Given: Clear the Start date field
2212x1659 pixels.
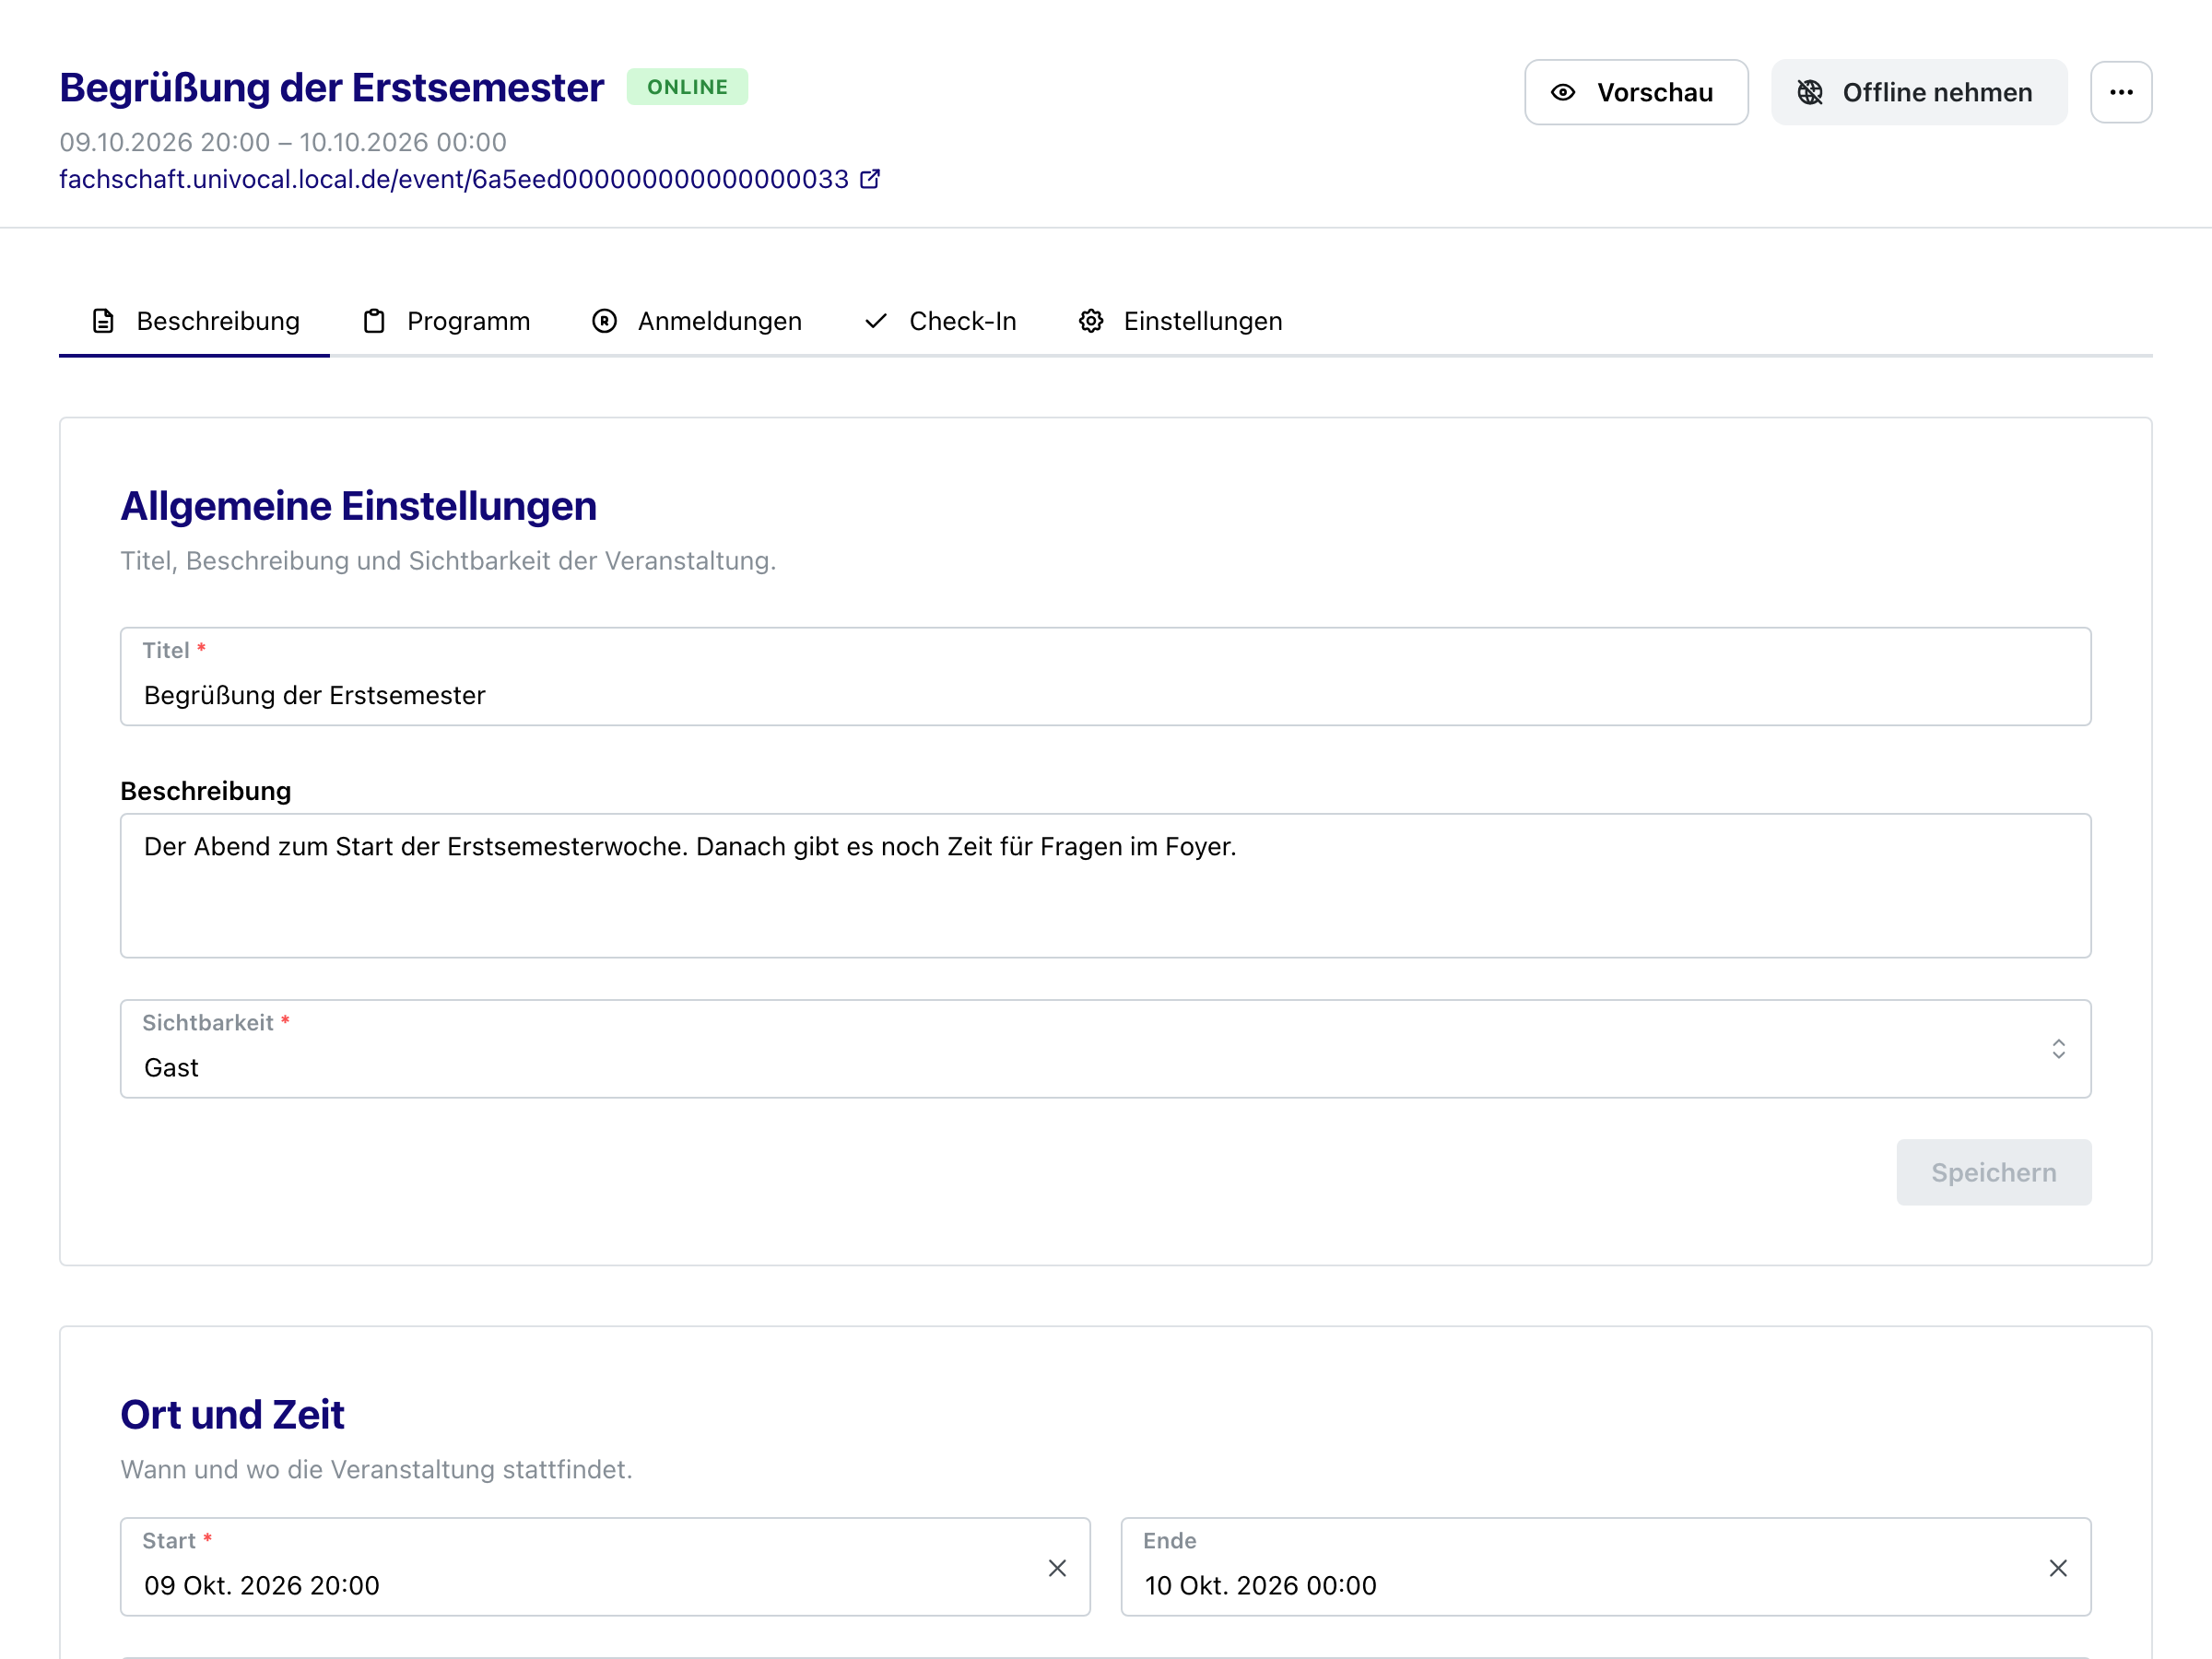Looking at the screenshot, I should point(1057,1568).
